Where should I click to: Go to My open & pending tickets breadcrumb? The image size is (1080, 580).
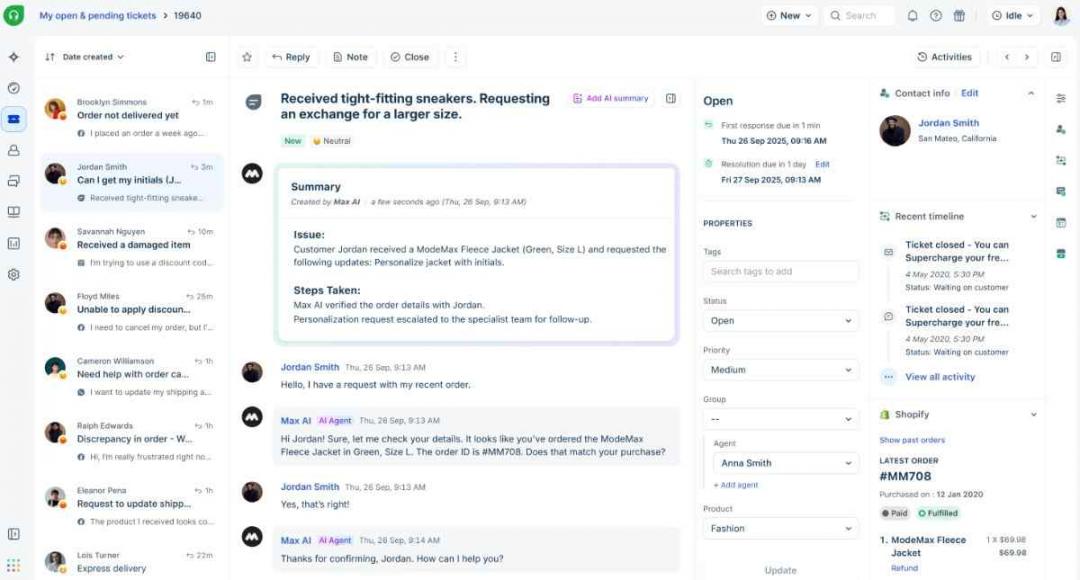(97, 15)
